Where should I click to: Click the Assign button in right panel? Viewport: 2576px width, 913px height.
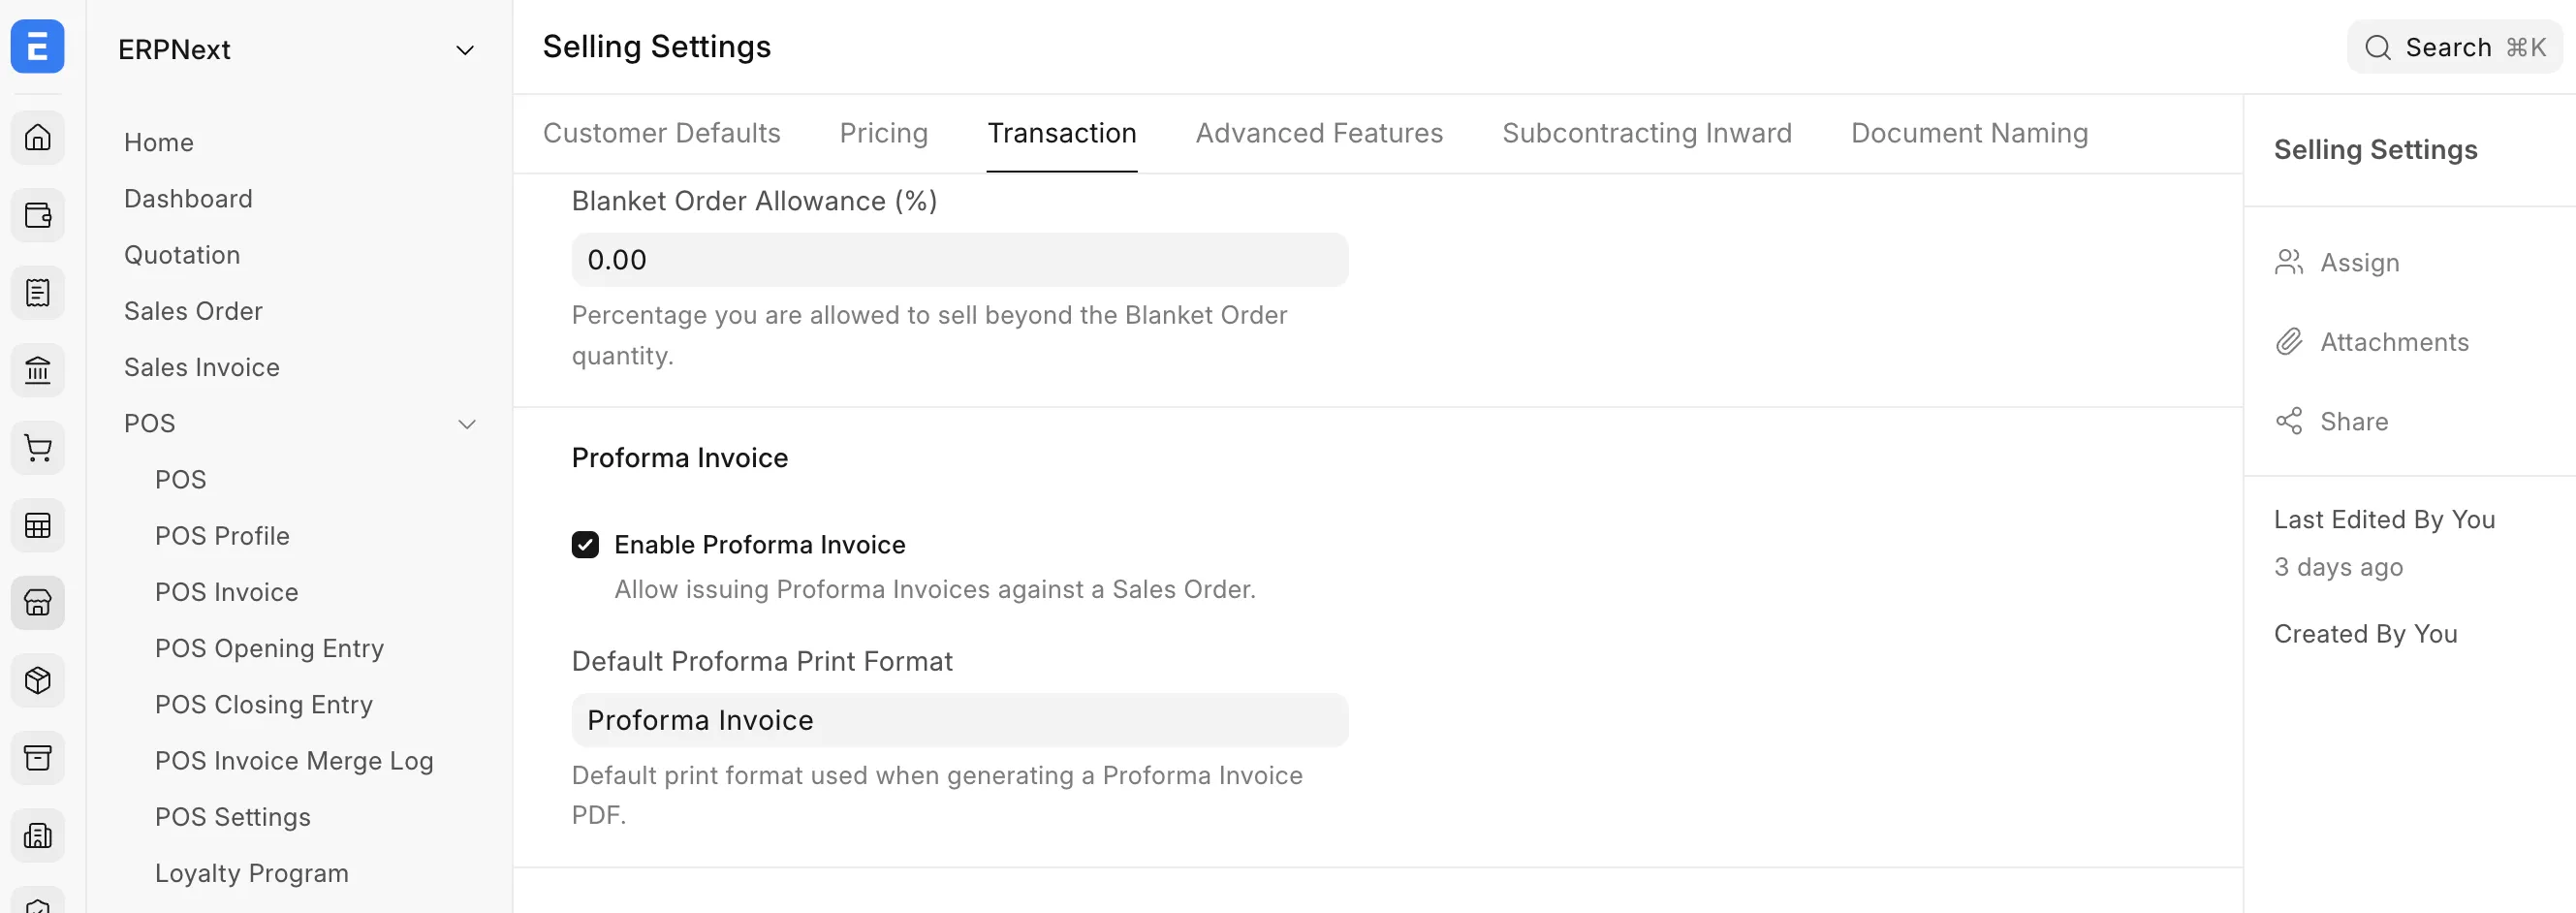click(x=2337, y=263)
